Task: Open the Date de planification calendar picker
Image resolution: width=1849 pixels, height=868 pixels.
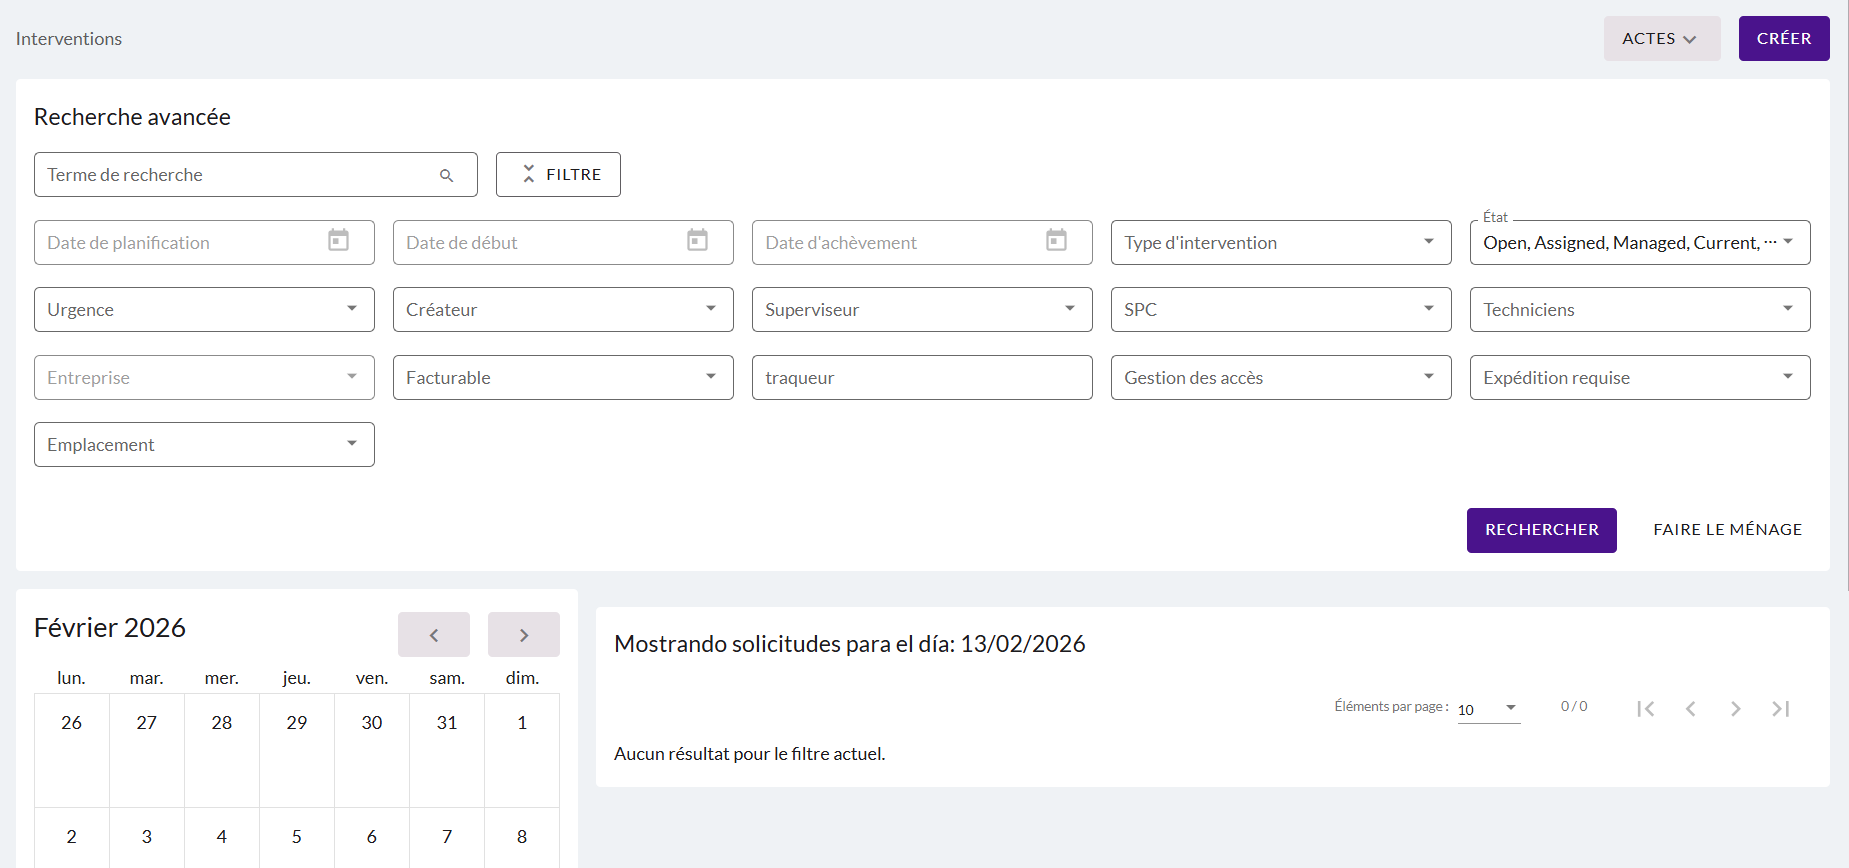Action: tap(338, 241)
